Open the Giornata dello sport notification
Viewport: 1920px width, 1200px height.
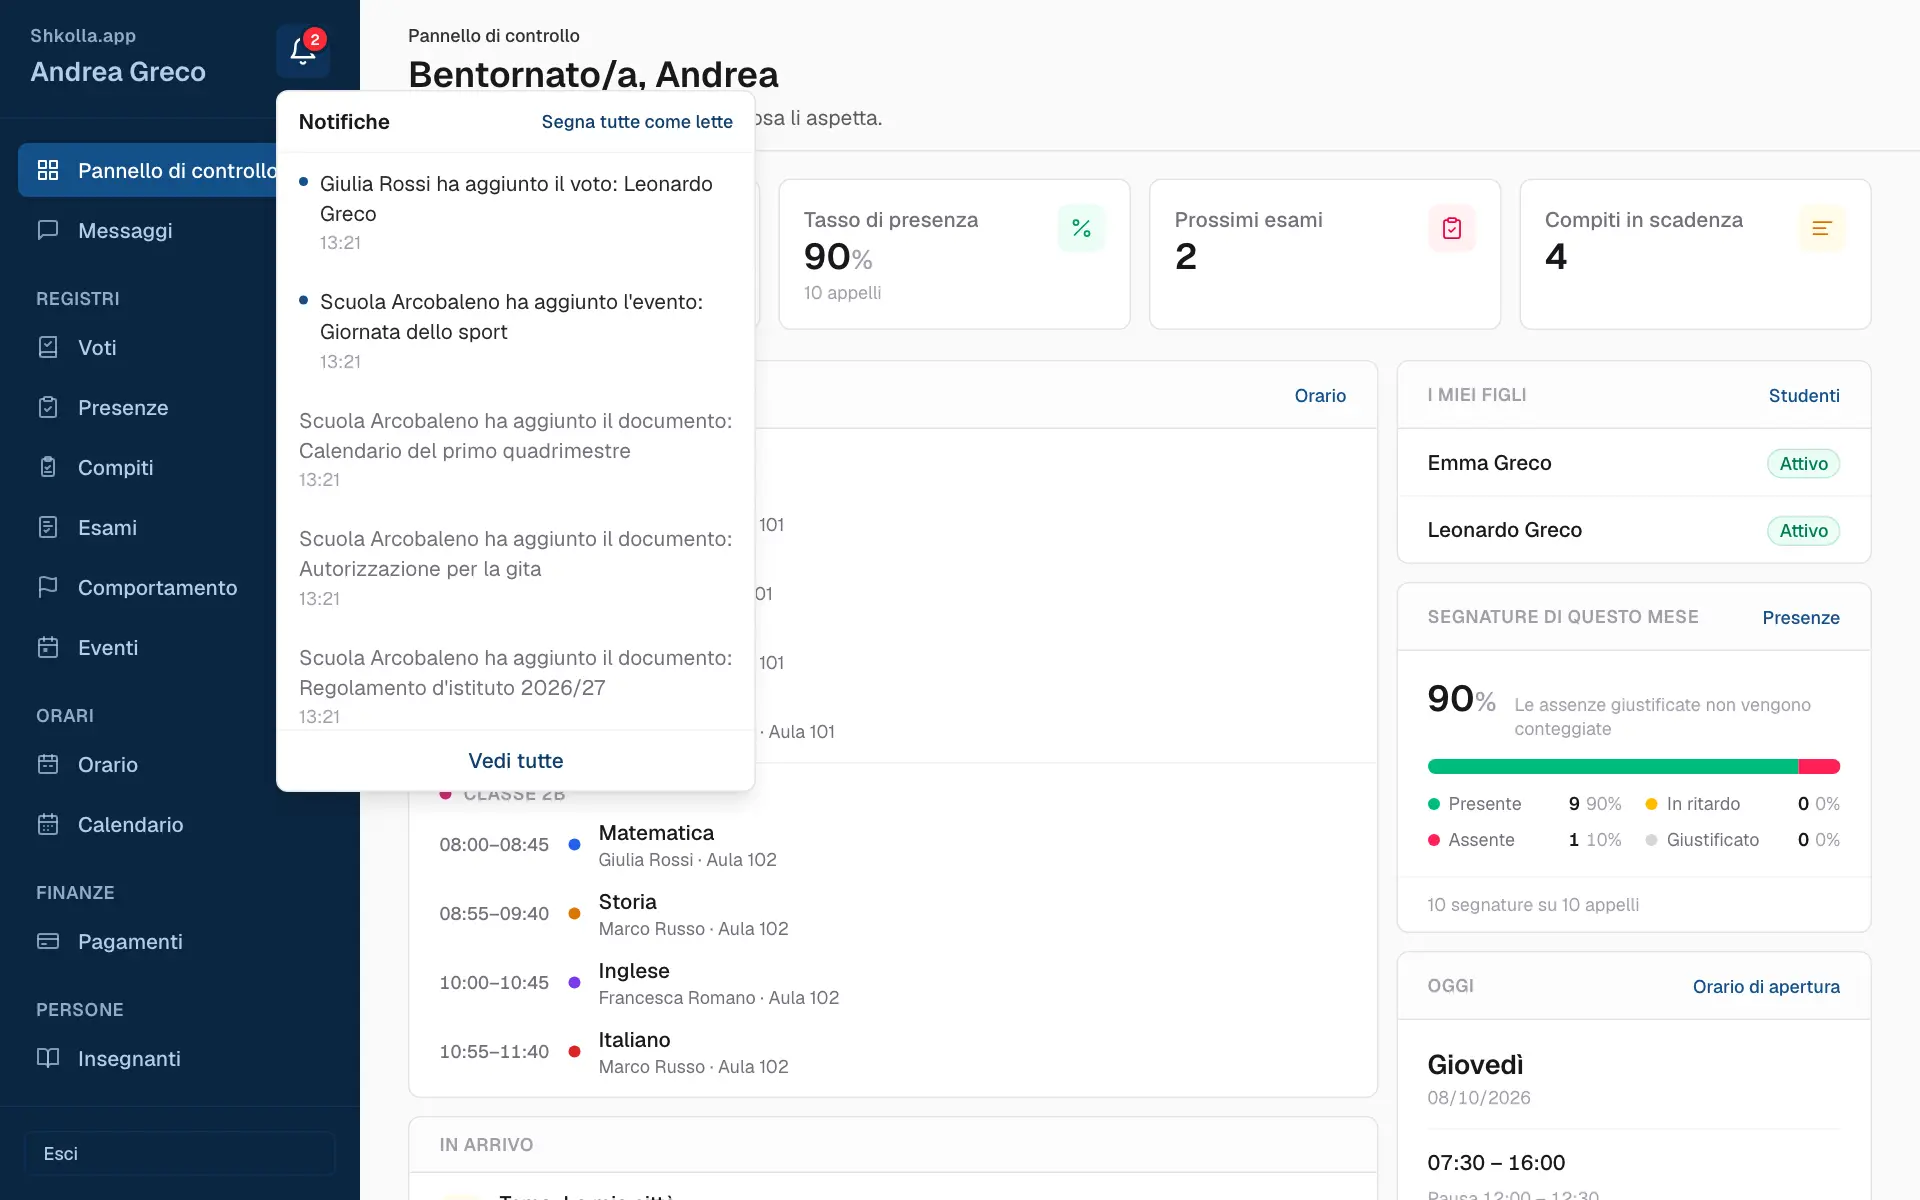[x=516, y=330]
